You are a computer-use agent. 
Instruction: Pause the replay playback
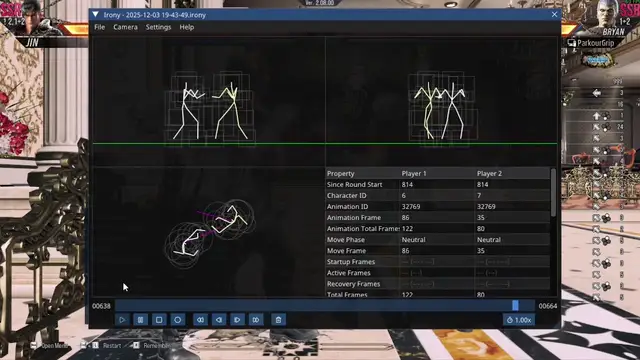click(140, 320)
